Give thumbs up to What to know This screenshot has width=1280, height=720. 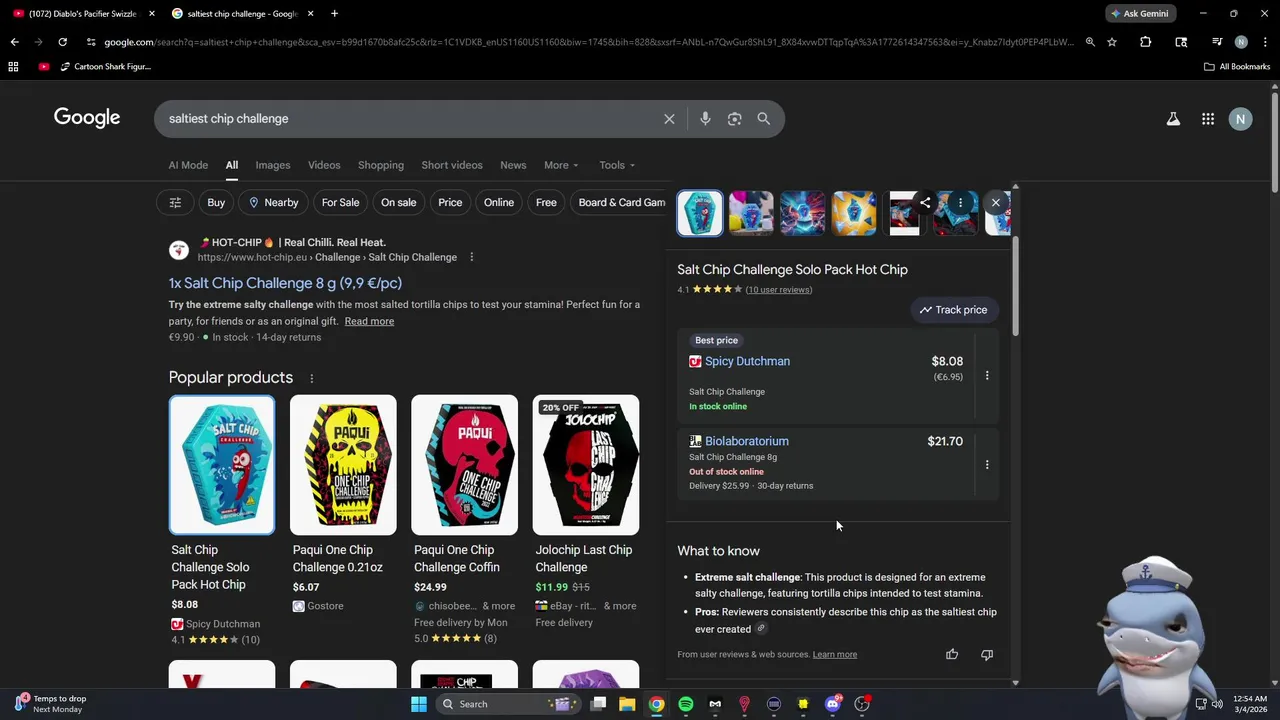[952, 655]
